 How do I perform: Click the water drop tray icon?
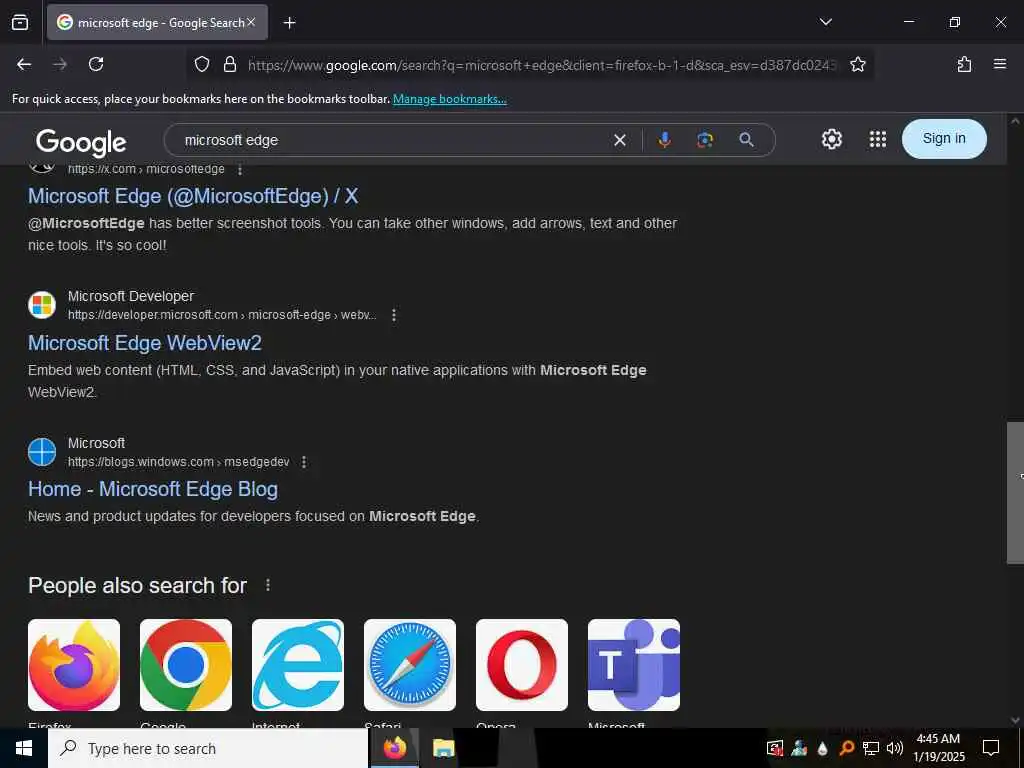point(822,748)
